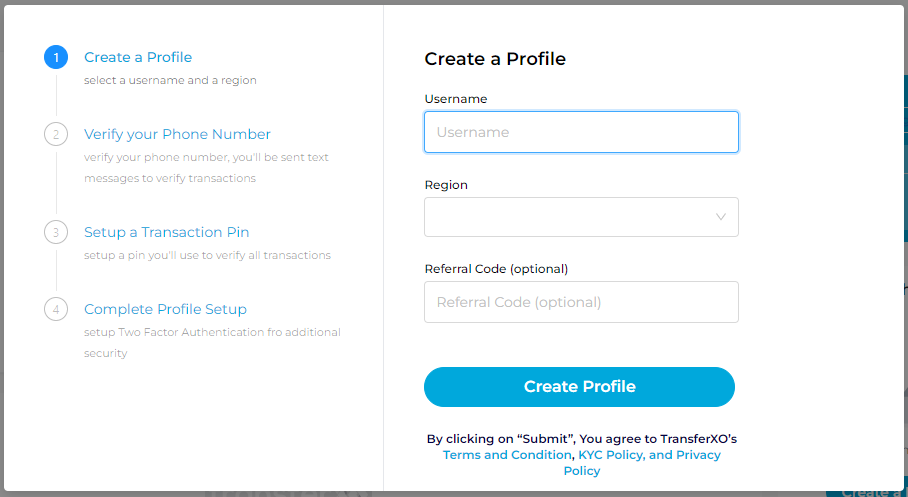908x497 pixels.
Task: Select the 'Create a Profile' step title in the sidebar
Action: (x=138, y=57)
